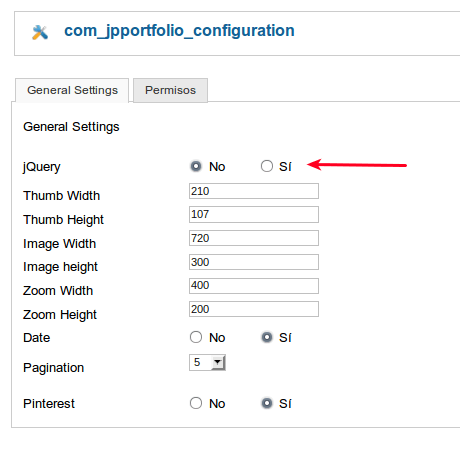Click the Pagination dropdown arrow button
The image size is (460, 455).
(218, 362)
